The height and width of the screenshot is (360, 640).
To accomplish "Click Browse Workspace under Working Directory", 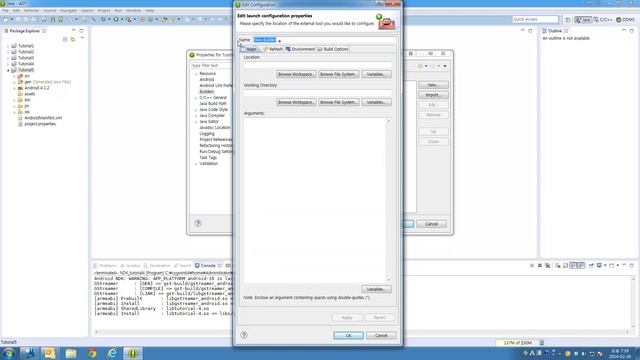I will point(296,102).
